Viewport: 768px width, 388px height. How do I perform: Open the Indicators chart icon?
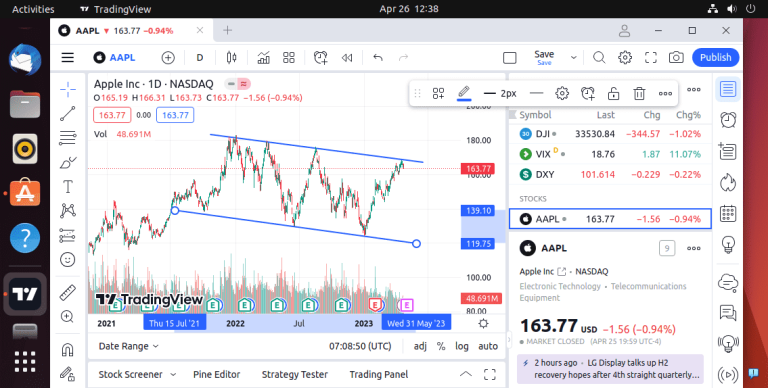point(264,58)
